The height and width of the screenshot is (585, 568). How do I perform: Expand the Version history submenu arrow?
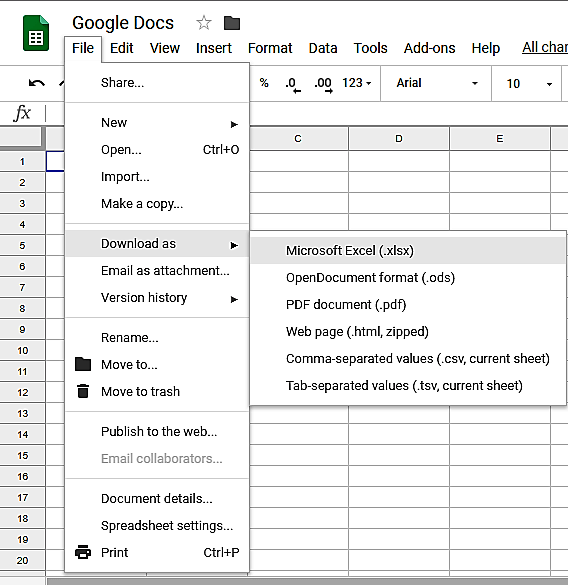234,299
